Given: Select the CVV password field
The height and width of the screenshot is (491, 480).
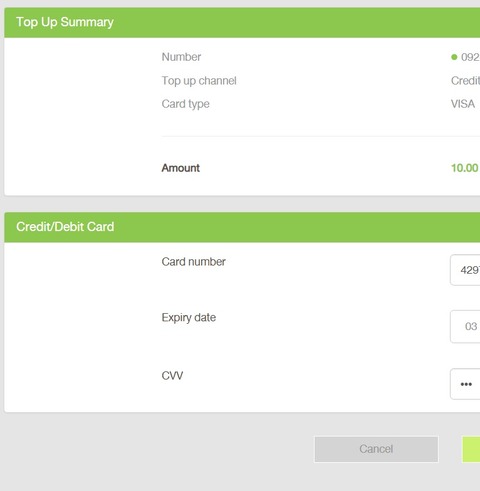Looking at the screenshot, I should 465,384.
